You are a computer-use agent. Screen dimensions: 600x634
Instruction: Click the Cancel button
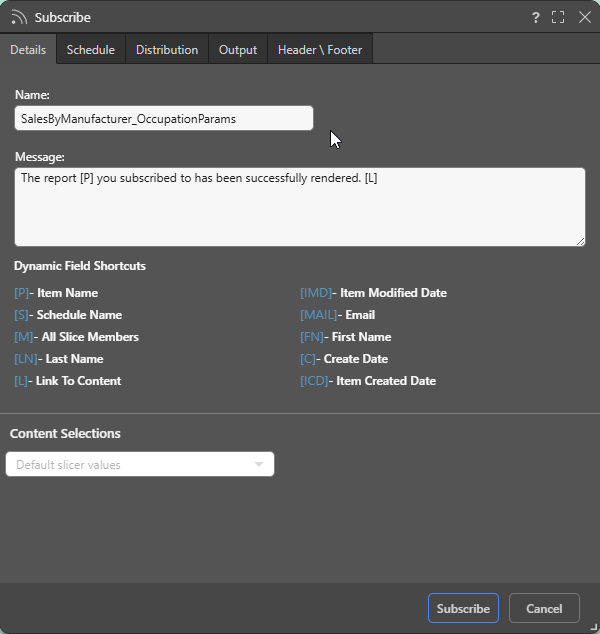pos(544,608)
